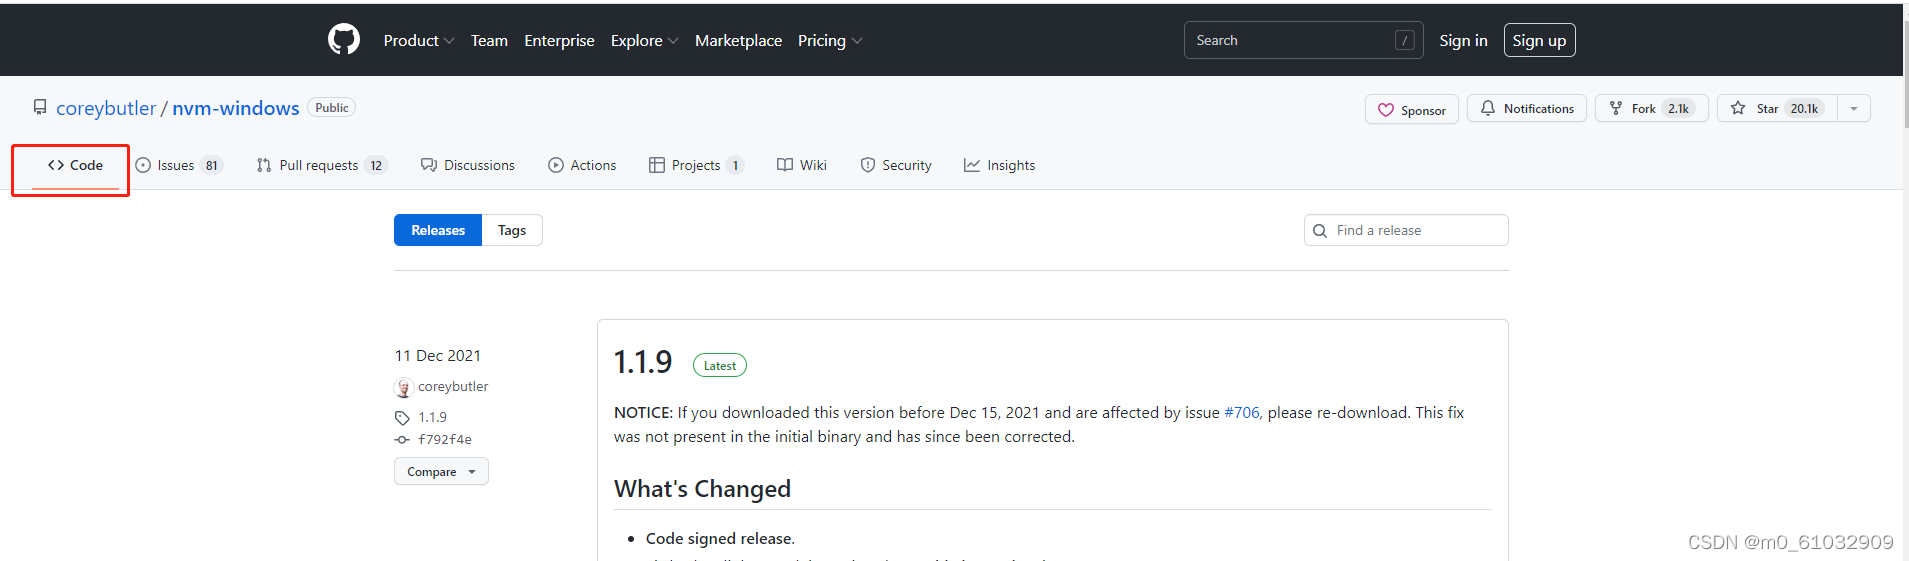Click the Issues count badge 81
1909x561 pixels.
click(212, 166)
